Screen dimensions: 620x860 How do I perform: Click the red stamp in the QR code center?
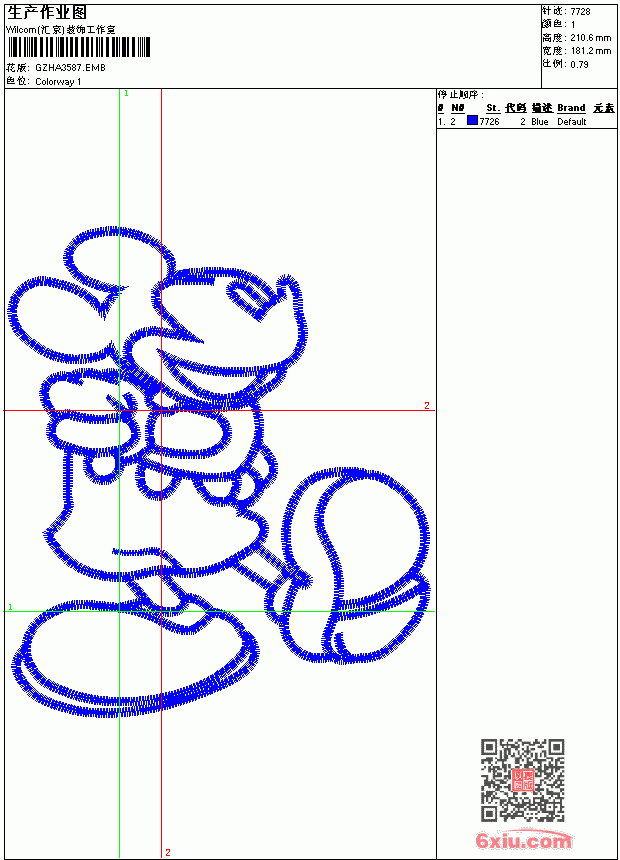pyautogui.click(x=523, y=780)
